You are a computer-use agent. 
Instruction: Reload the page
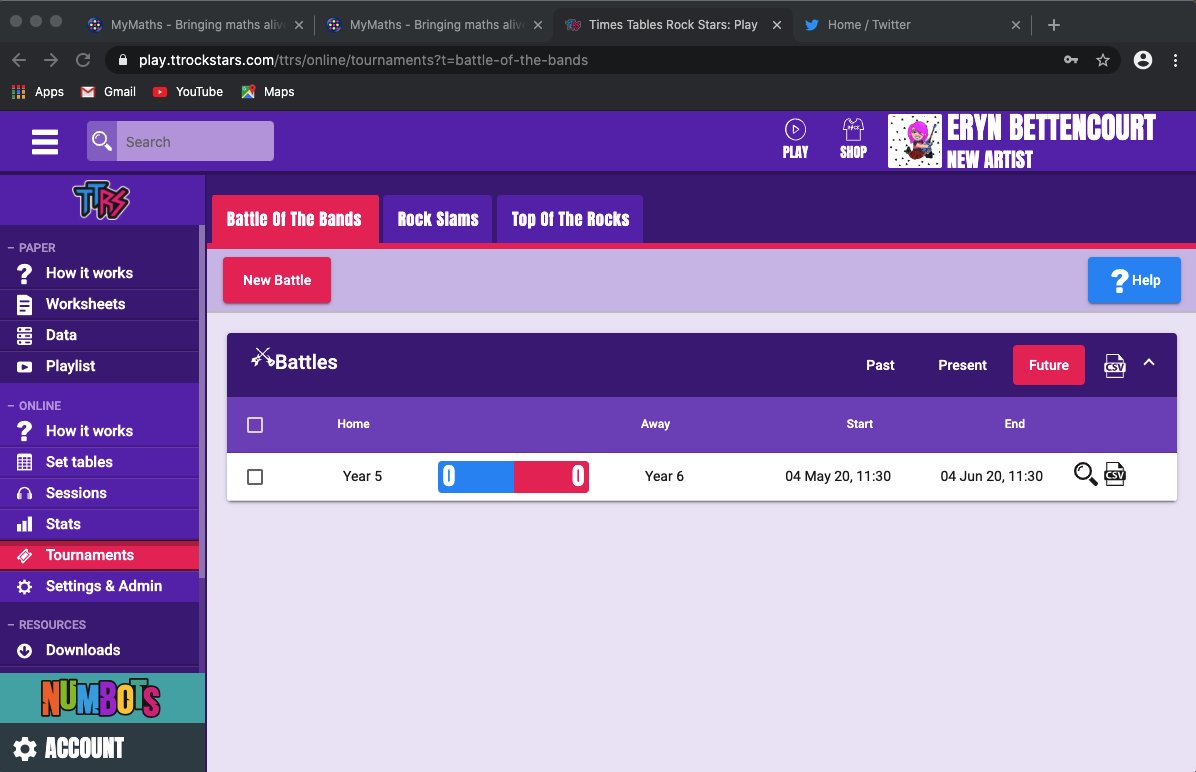83,60
